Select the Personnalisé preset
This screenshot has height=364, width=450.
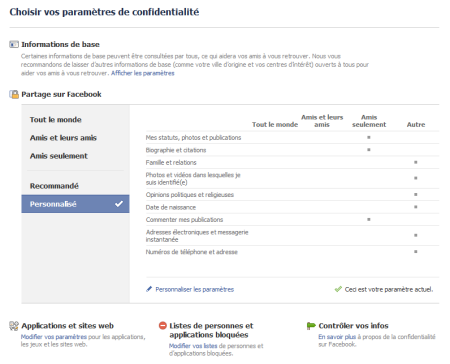(75, 204)
